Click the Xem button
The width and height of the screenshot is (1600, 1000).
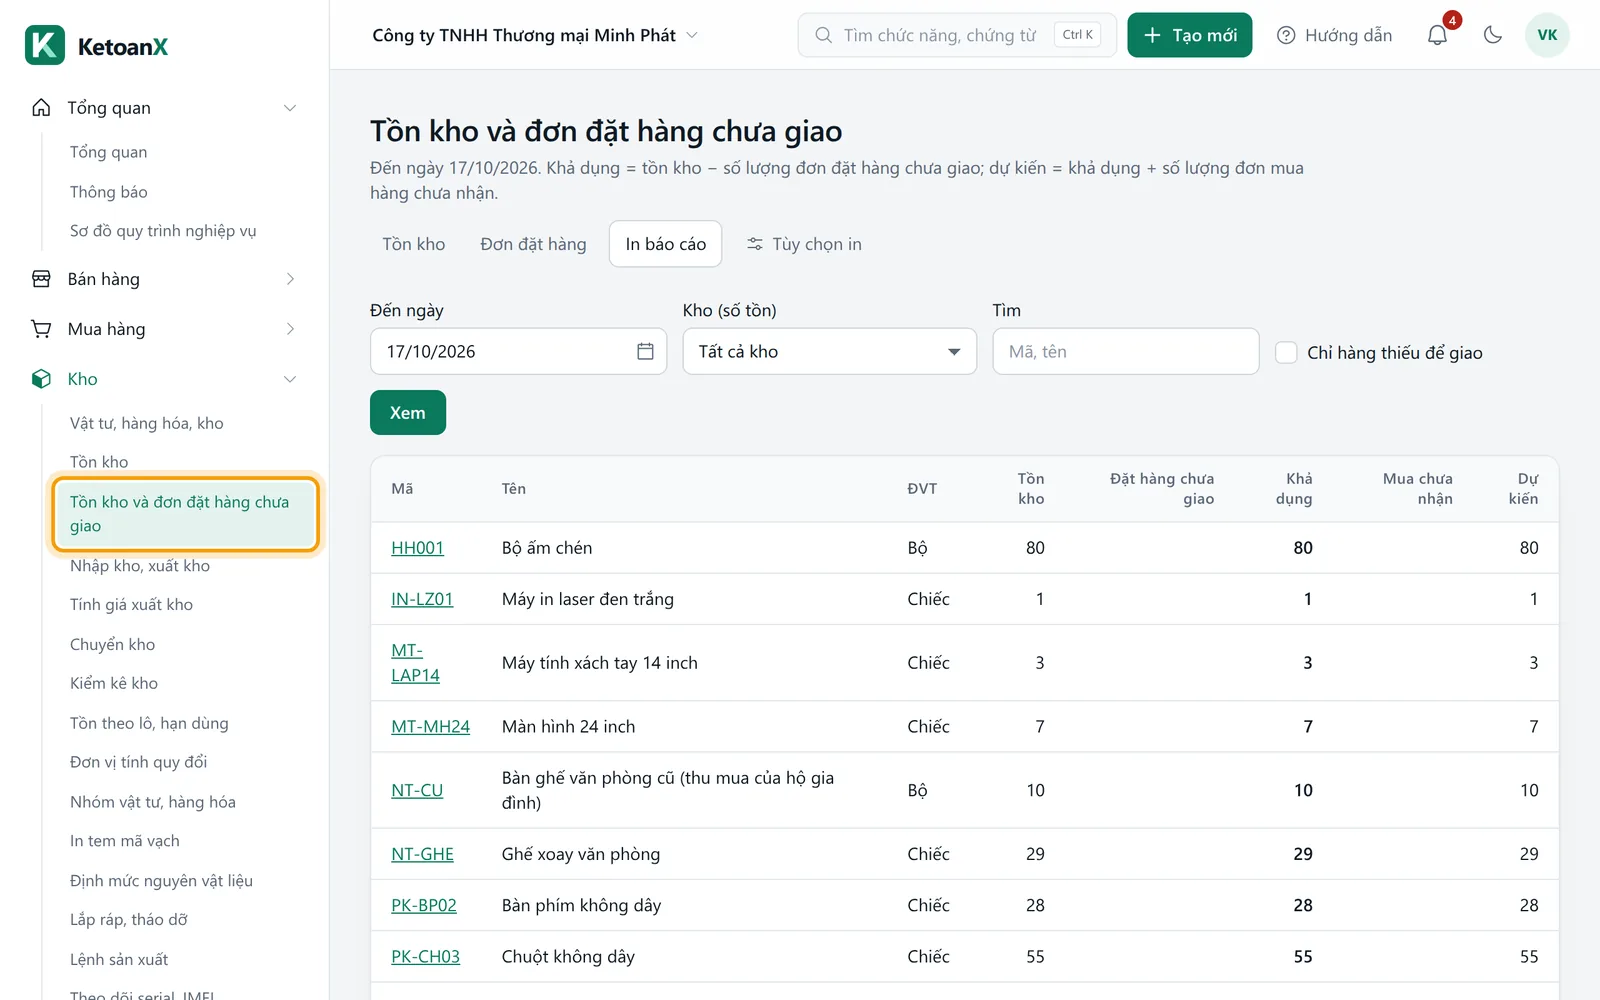[x=408, y=413]
